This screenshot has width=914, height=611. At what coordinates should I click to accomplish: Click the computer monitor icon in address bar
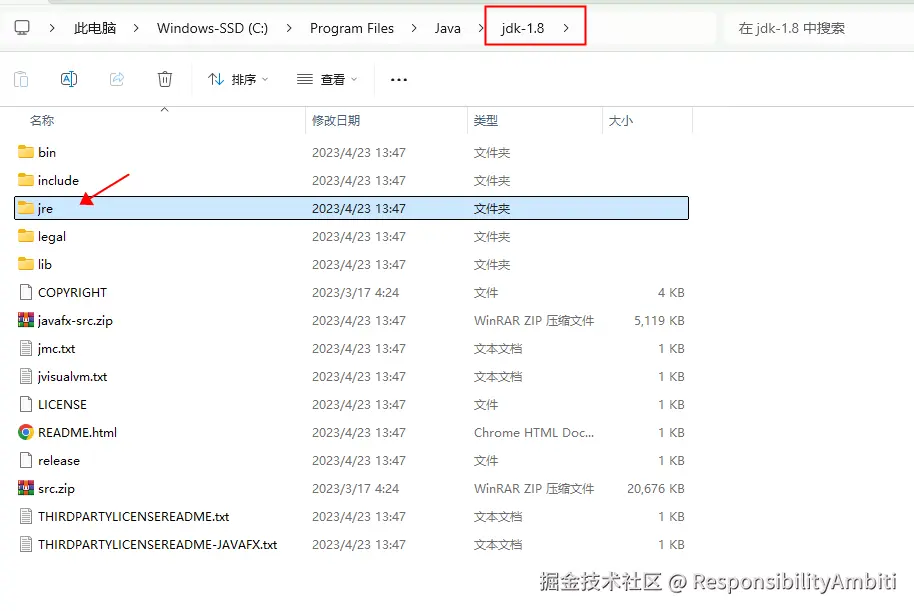click(22, 27)
